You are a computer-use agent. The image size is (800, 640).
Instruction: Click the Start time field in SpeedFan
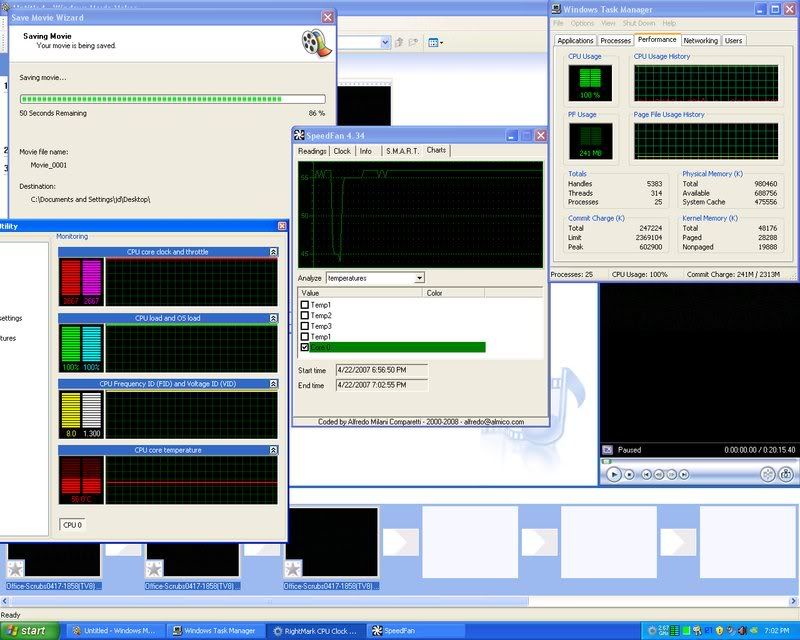[382, 370]
